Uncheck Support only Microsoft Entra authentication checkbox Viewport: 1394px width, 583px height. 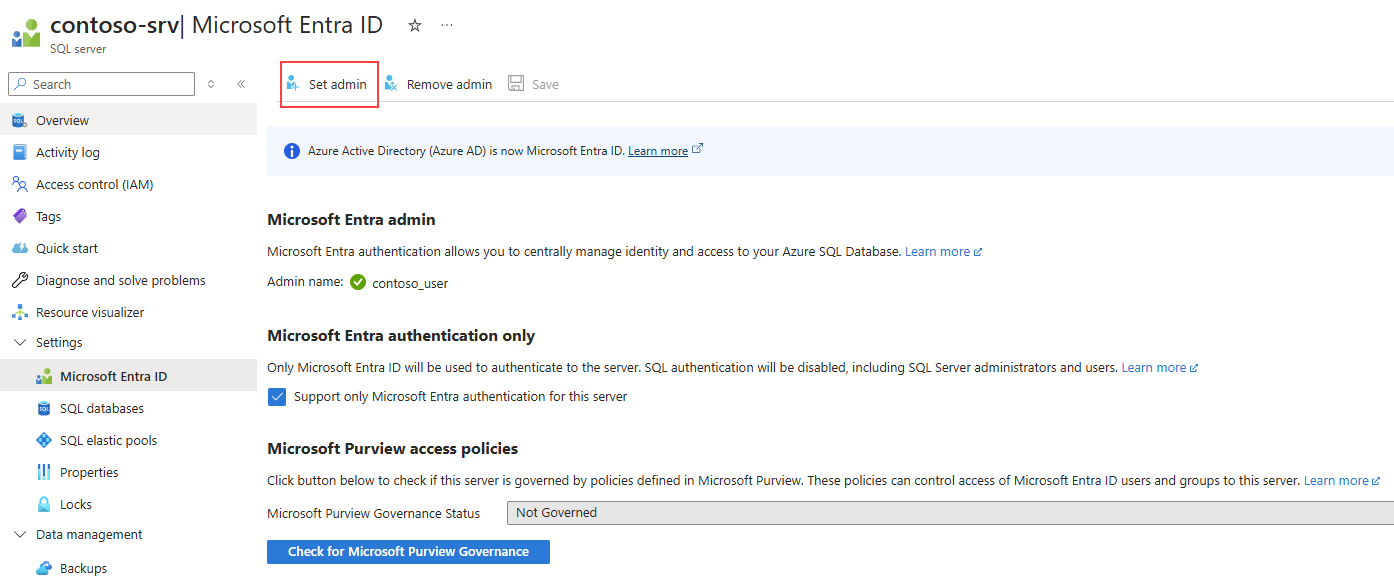coord(277,396)
